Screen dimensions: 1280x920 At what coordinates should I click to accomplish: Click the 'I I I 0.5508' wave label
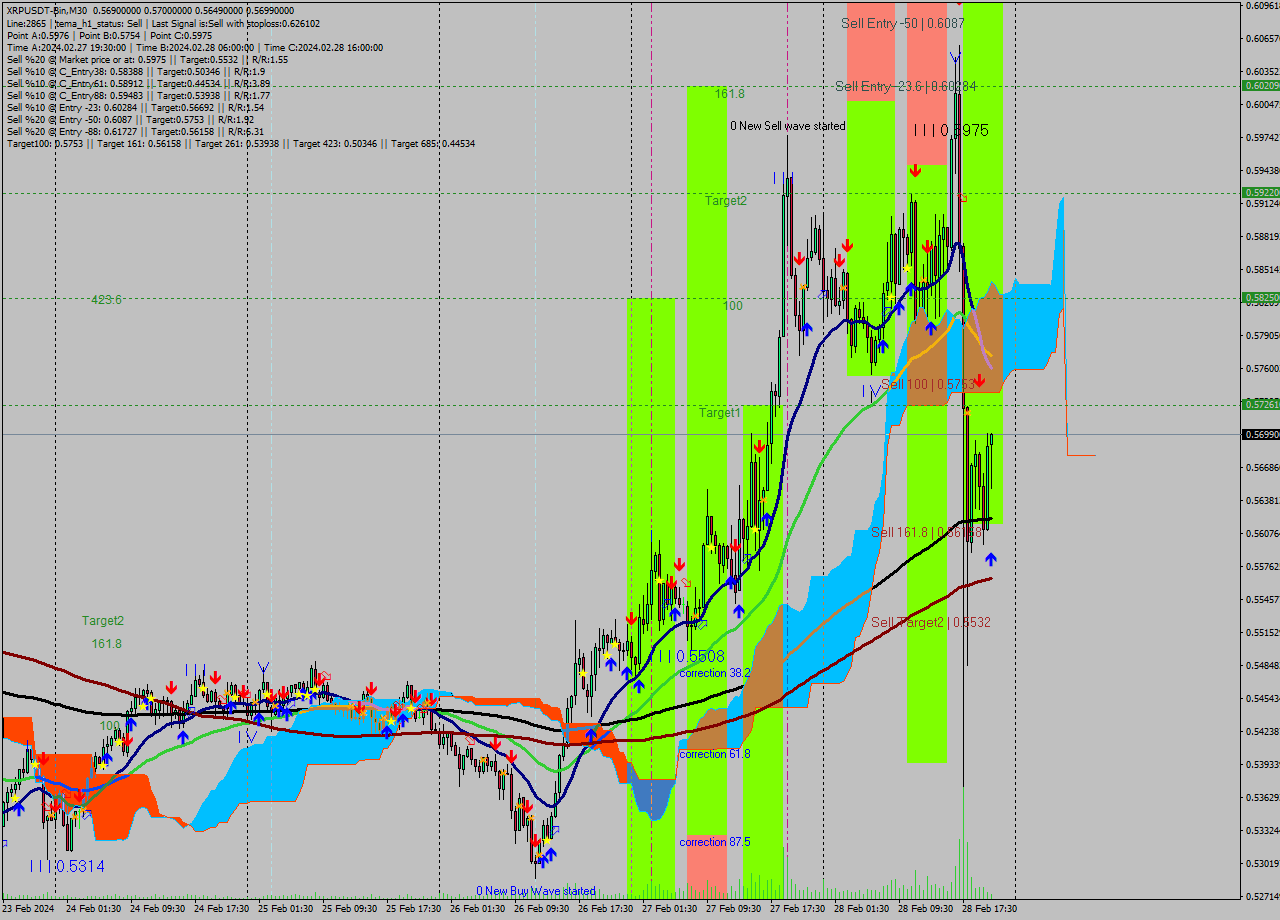691,656
